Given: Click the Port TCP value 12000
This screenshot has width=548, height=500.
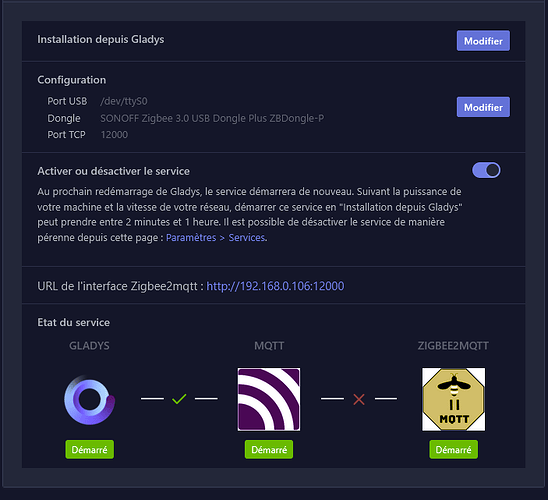Looking at the screenshot, I should coord(114,135).
